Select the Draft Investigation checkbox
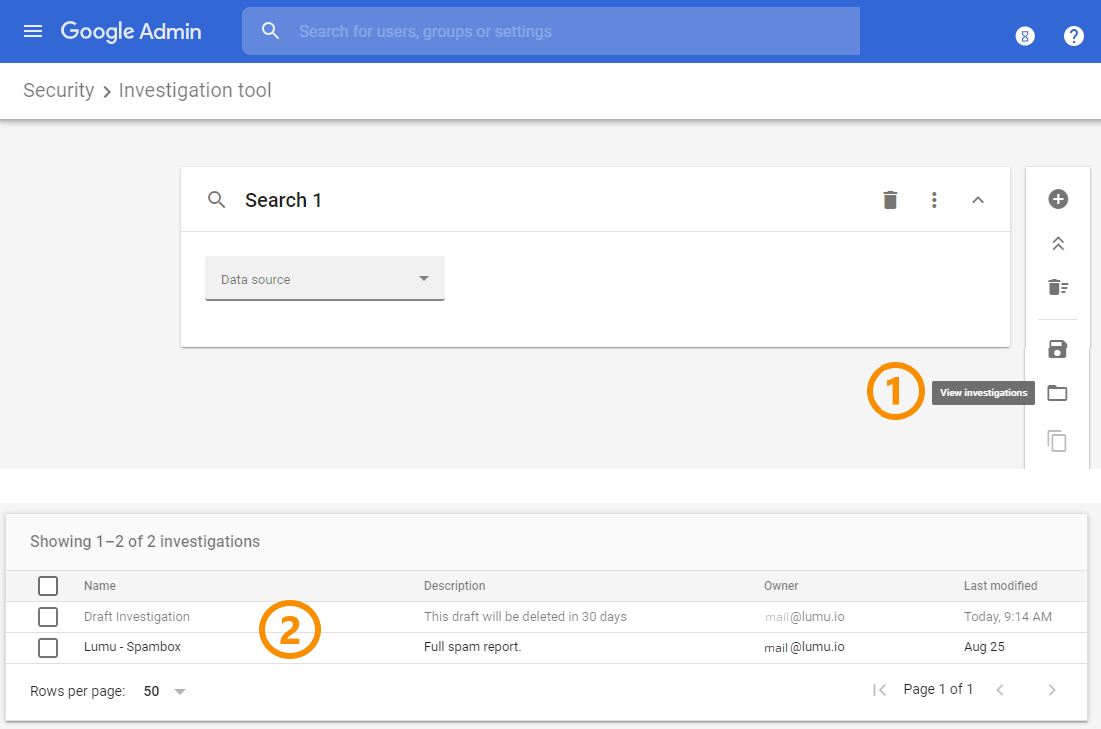The height and width of the screenshot is (729, 1101). (x=48, y=617)
